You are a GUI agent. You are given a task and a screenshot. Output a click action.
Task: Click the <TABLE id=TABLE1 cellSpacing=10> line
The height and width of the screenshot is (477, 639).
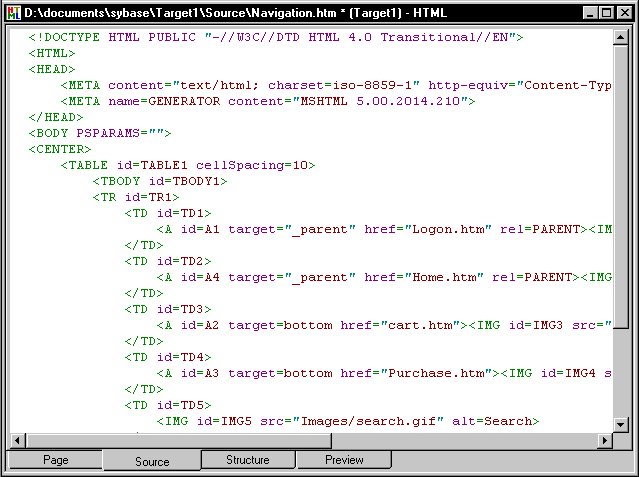(x=188, y=165)
